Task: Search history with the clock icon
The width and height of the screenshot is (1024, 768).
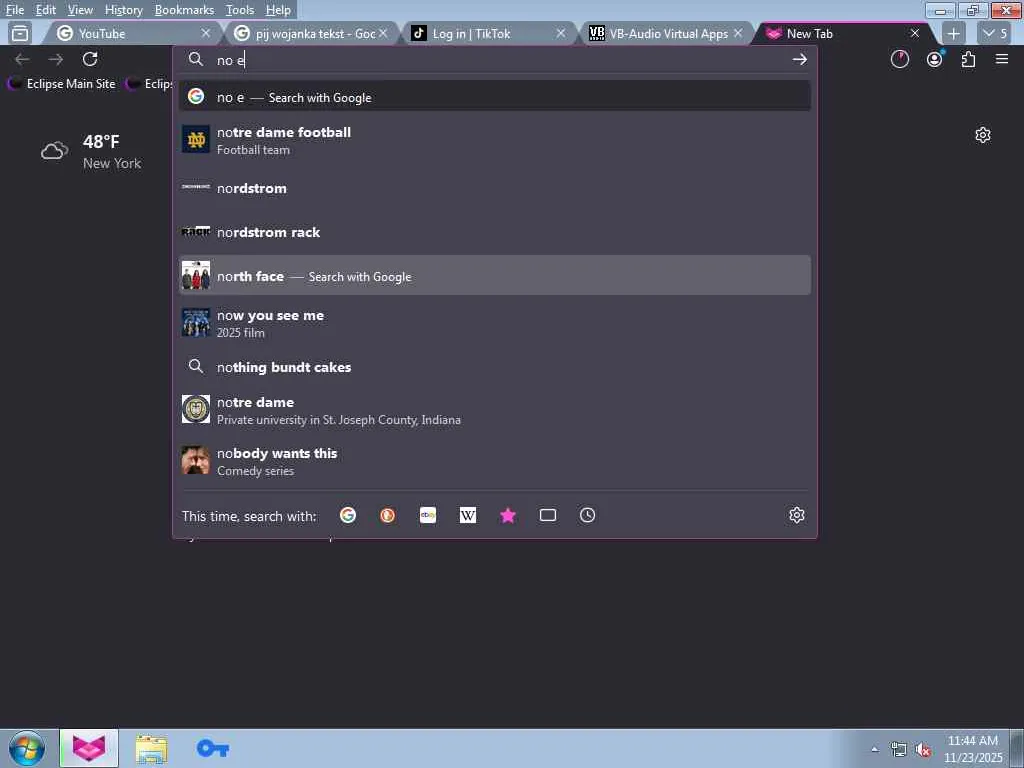Action: [x=587, y=515]
